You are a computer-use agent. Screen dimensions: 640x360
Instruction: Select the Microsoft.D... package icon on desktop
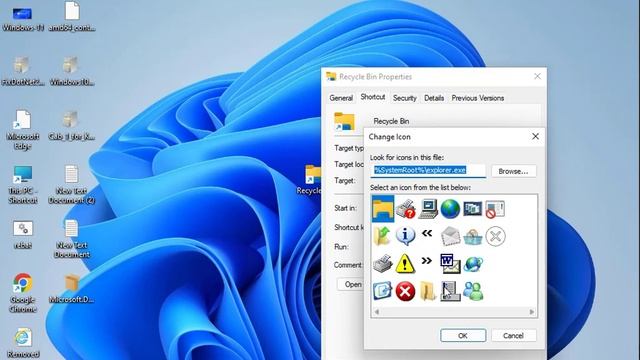click(71, 289)
